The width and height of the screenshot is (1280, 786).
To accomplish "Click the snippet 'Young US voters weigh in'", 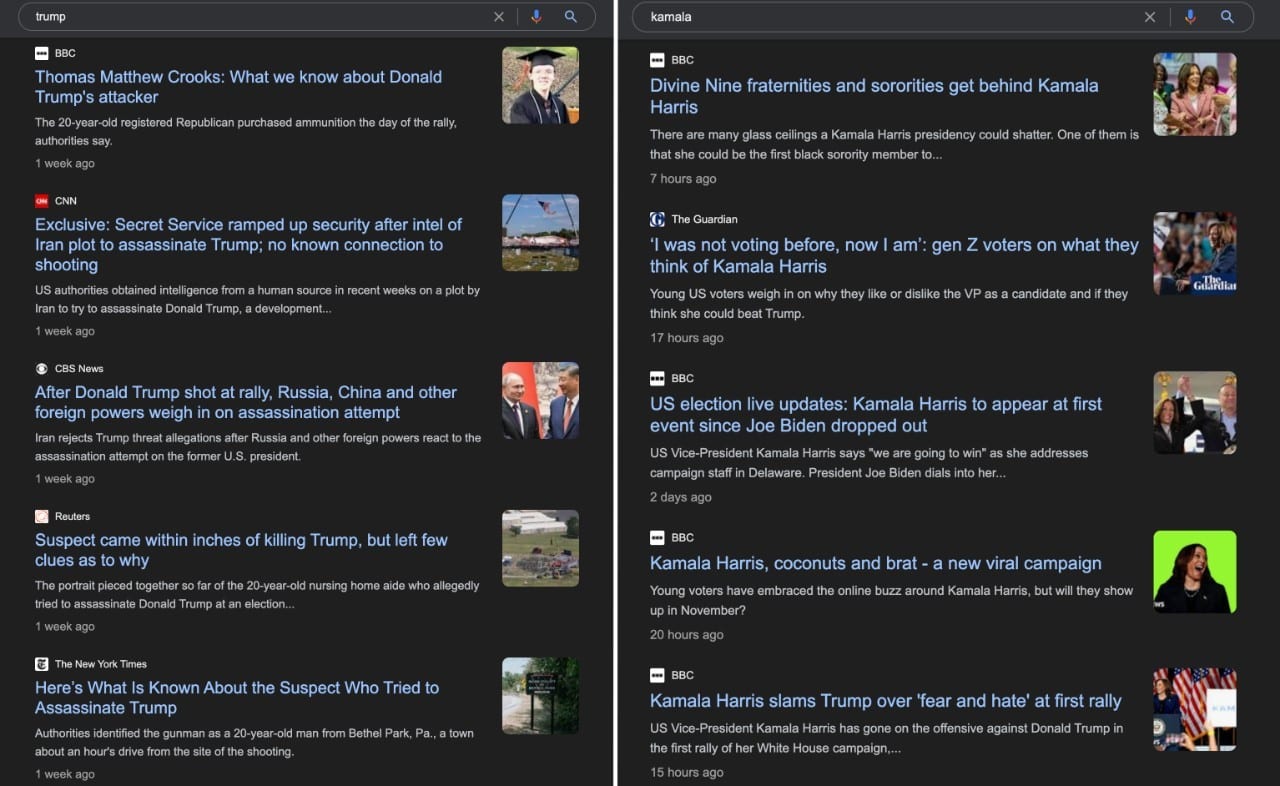I will tap(889, 303).
